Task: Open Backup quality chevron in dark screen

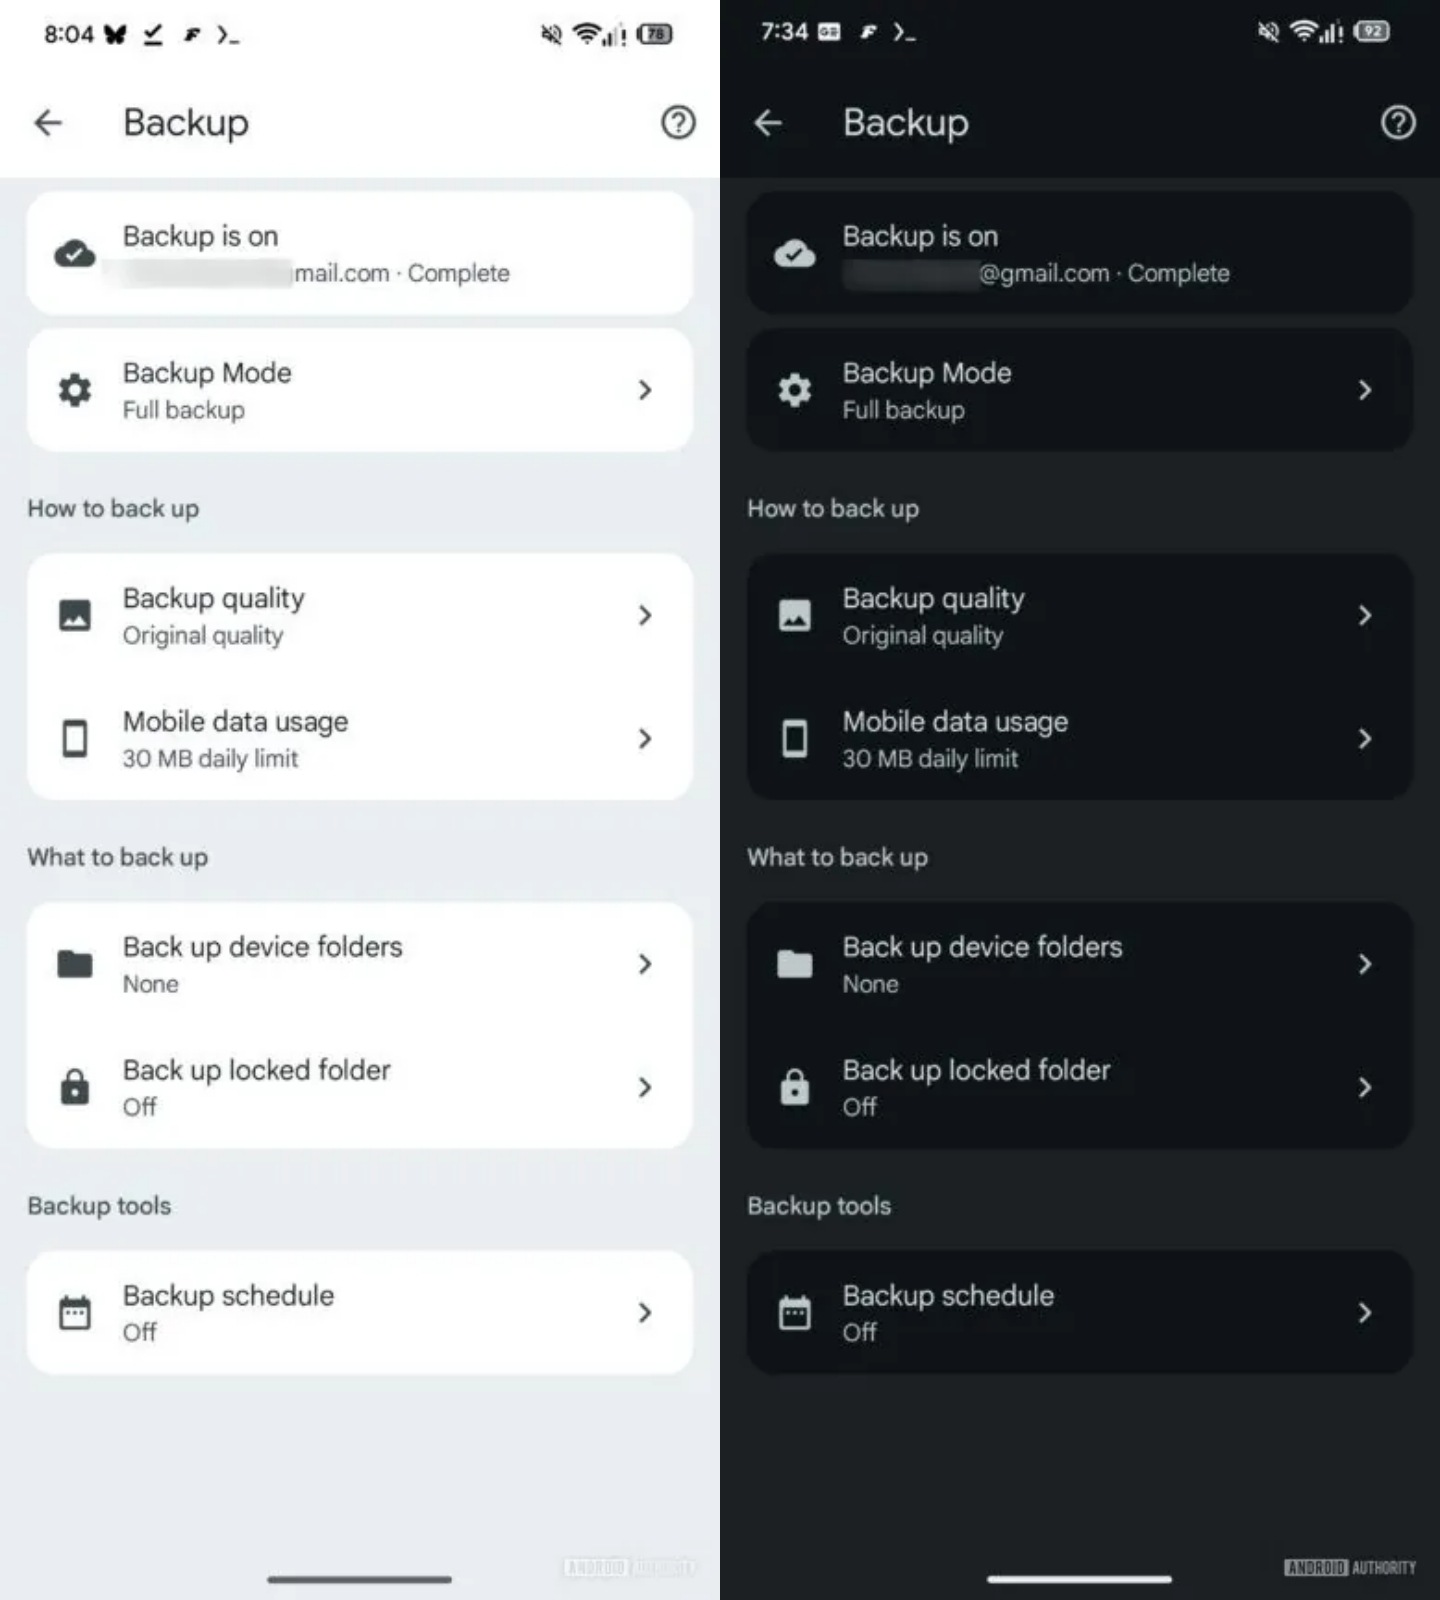Action: click(x=1365, y=615)
